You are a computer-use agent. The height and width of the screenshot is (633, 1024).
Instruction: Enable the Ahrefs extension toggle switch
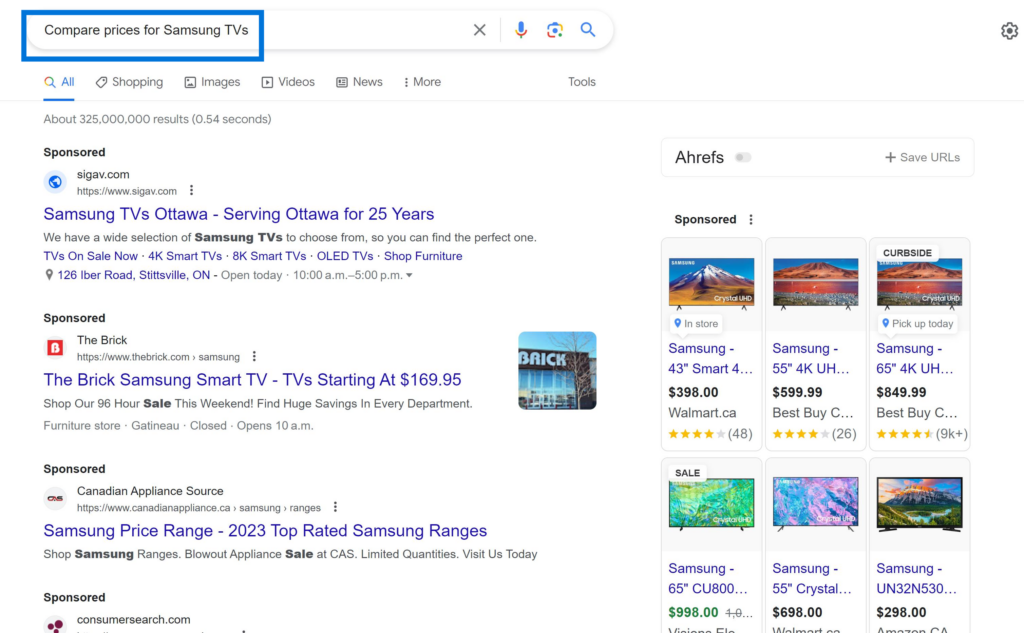point(743,157)
